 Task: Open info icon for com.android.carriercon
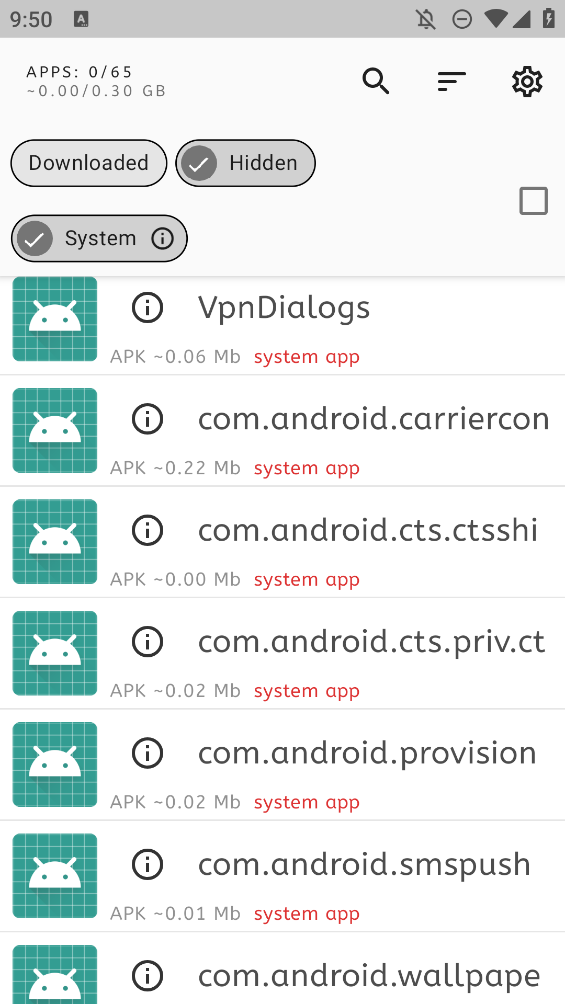point(147,419)
